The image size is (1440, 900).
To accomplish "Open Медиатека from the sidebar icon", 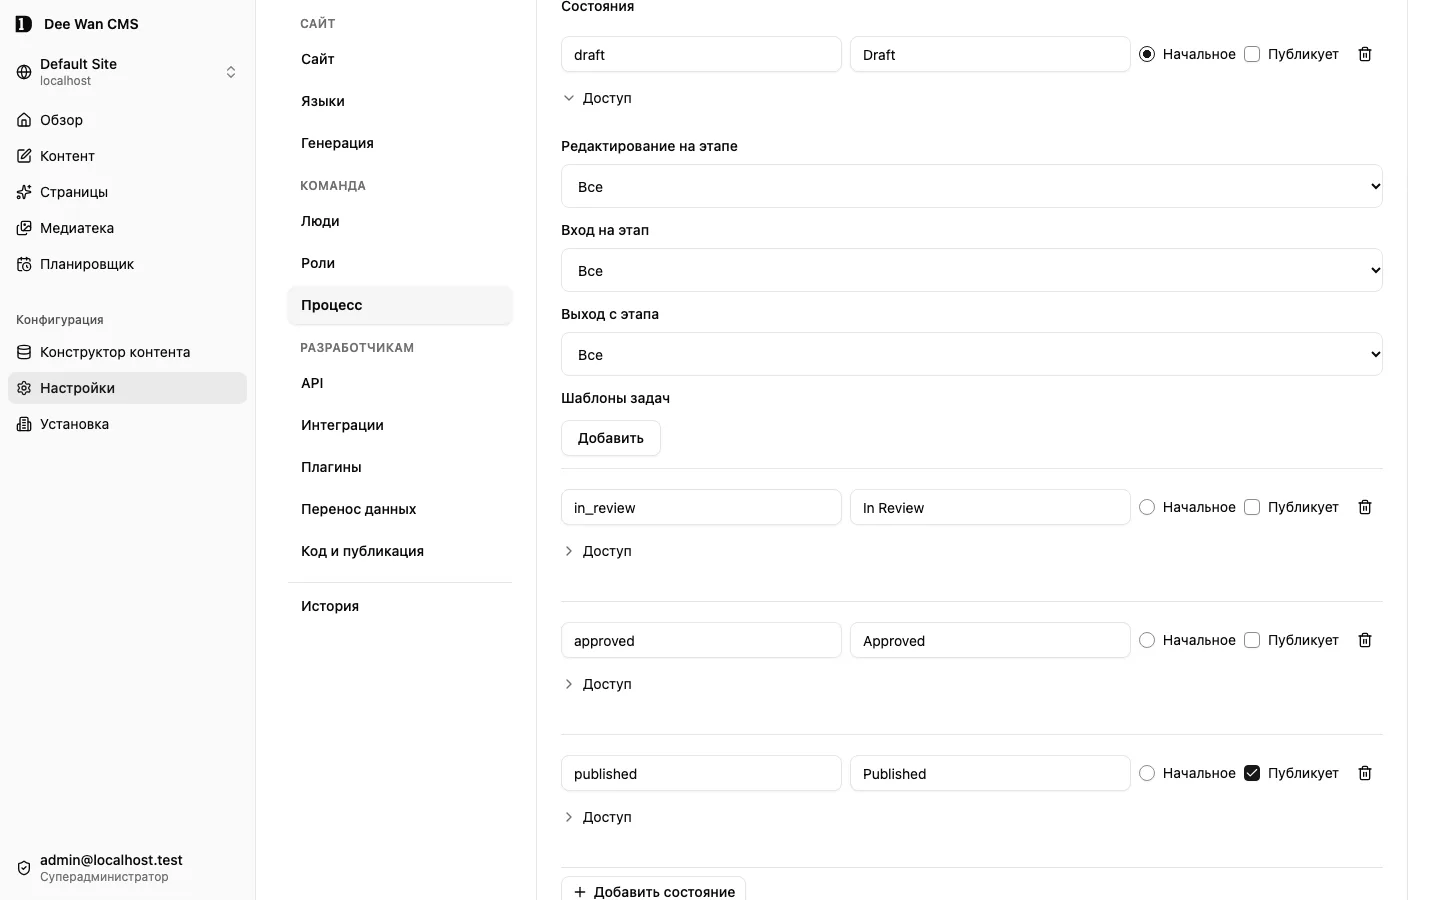I will 24,228.
